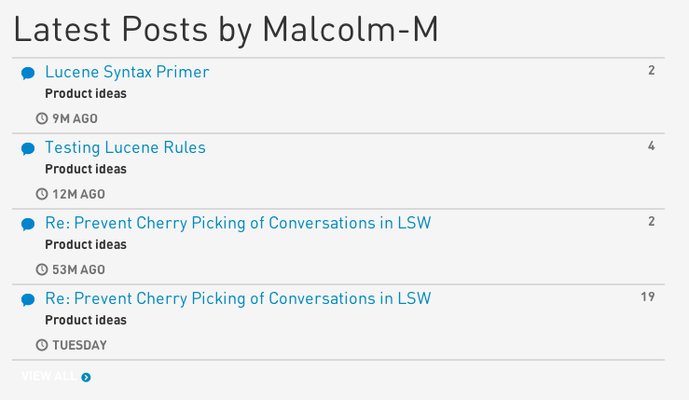
Task: Open the Testing Lucene Rules post
Action: coord(125,148)
